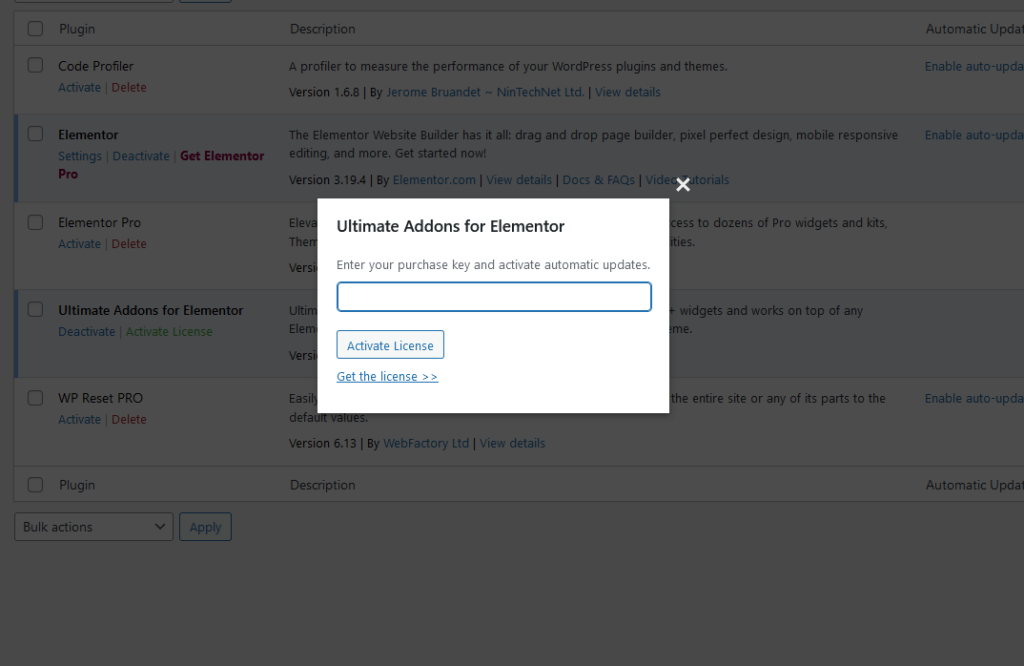This screenshot has height=666, width=1024.
Task: Delete the Code Profiler plugin
Action: pyautogui.click(x=129, y=87)
